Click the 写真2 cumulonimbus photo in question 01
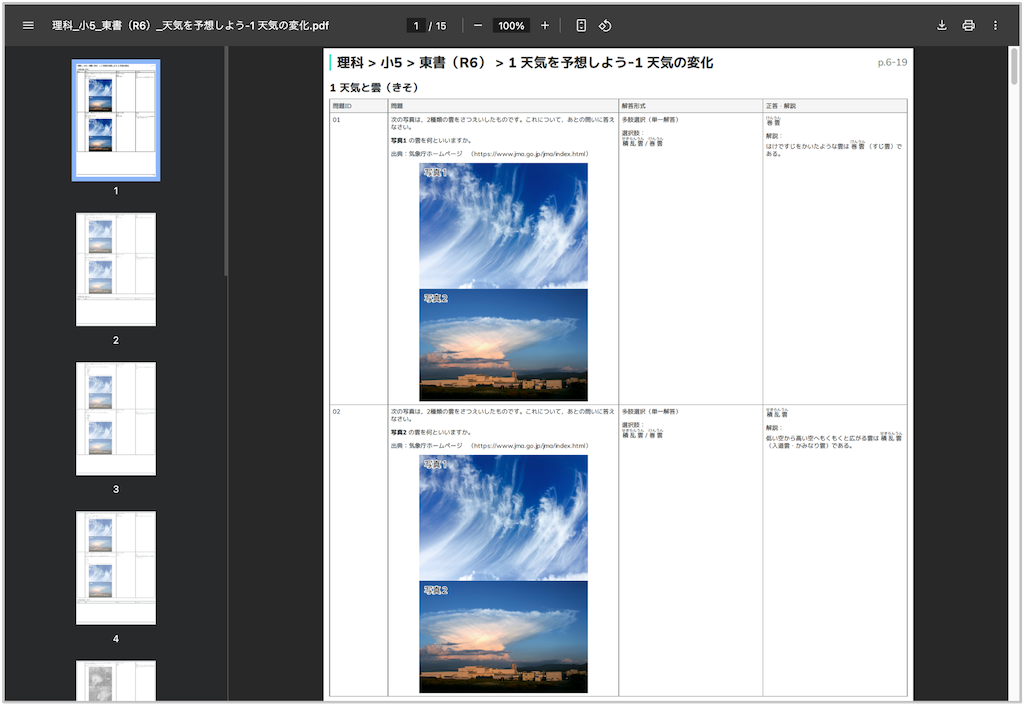 pos(504,345)
